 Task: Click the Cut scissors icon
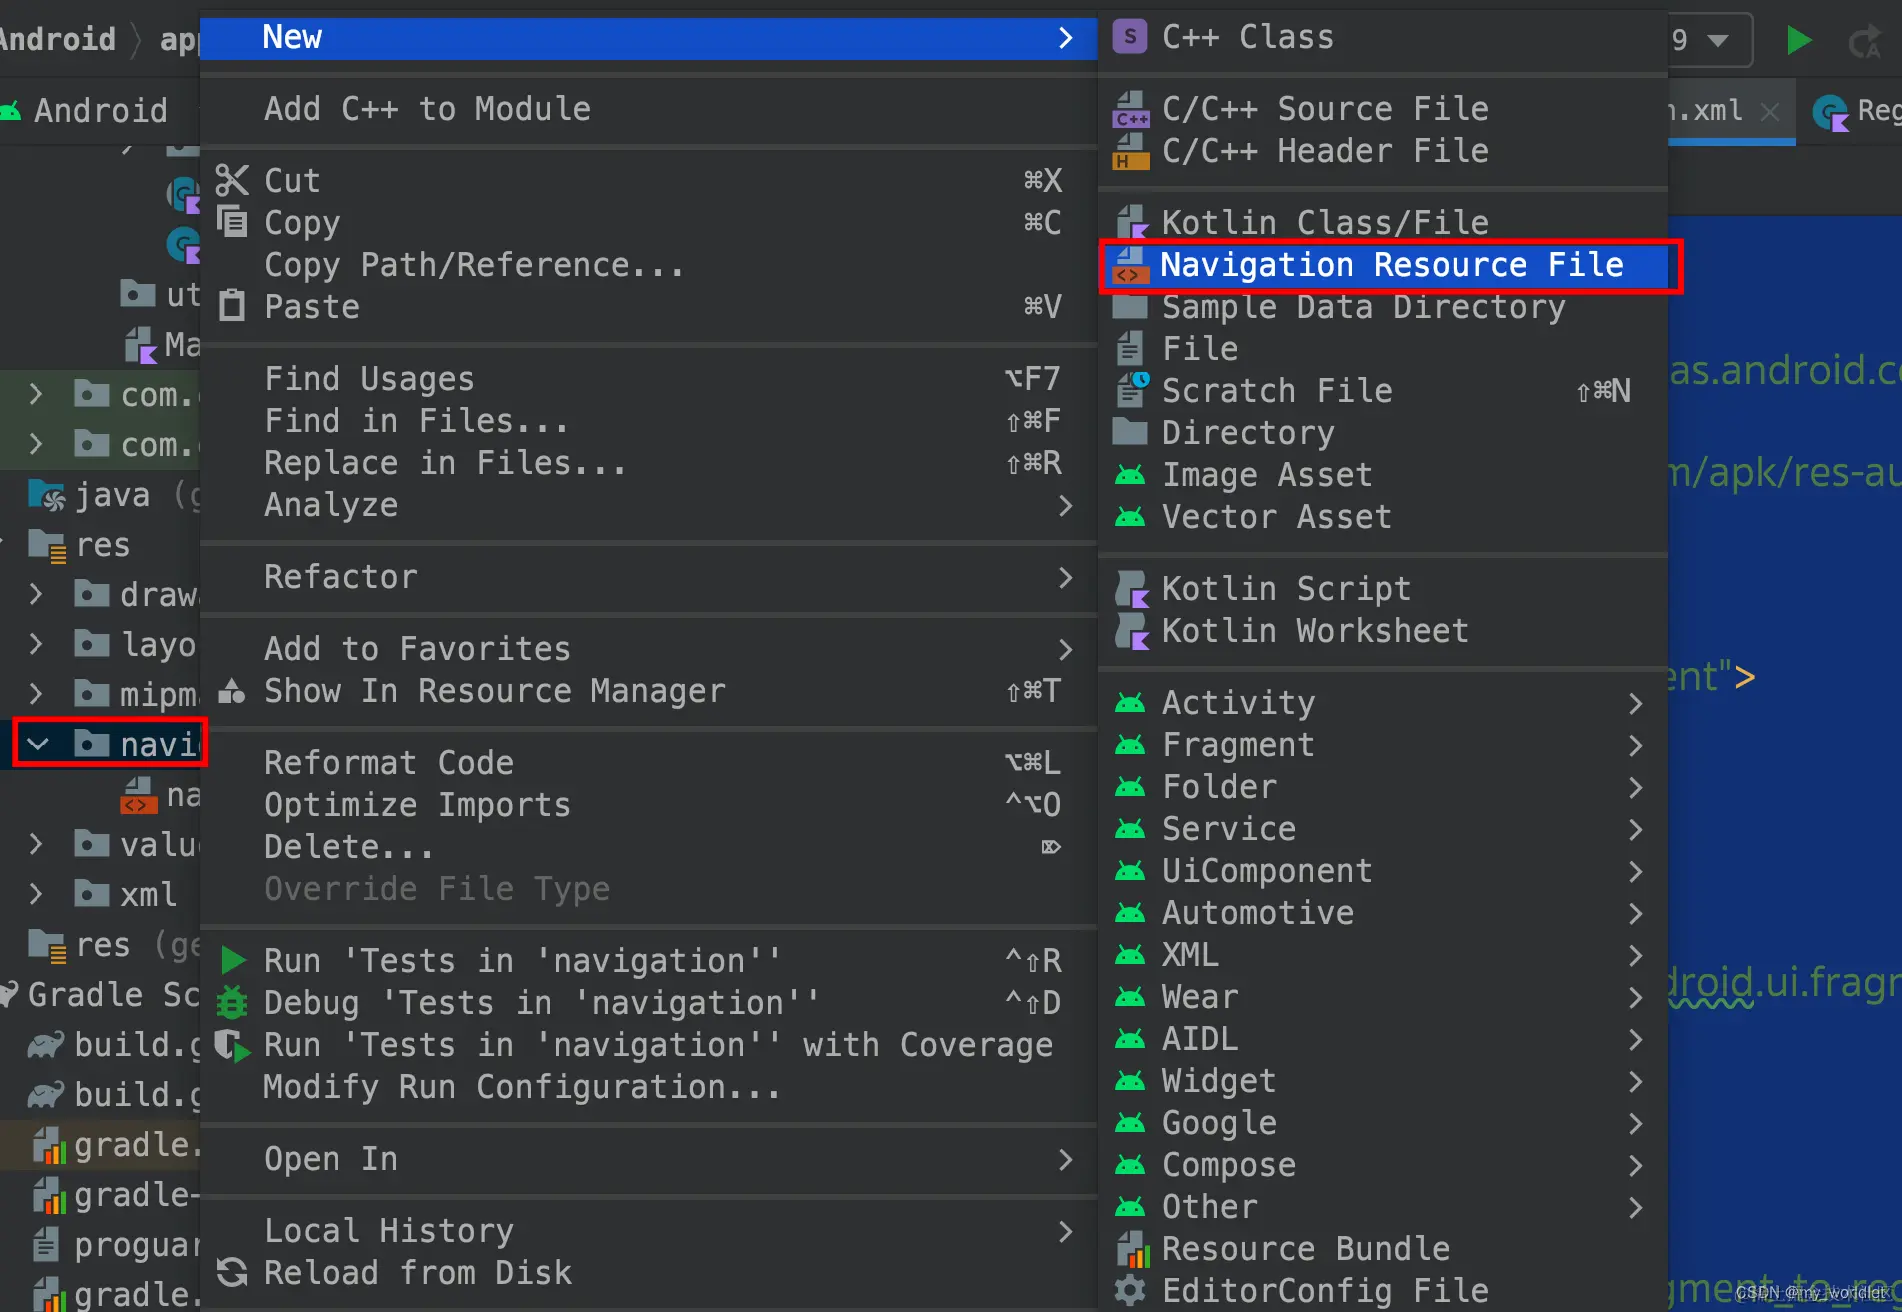tap(232, 180)
